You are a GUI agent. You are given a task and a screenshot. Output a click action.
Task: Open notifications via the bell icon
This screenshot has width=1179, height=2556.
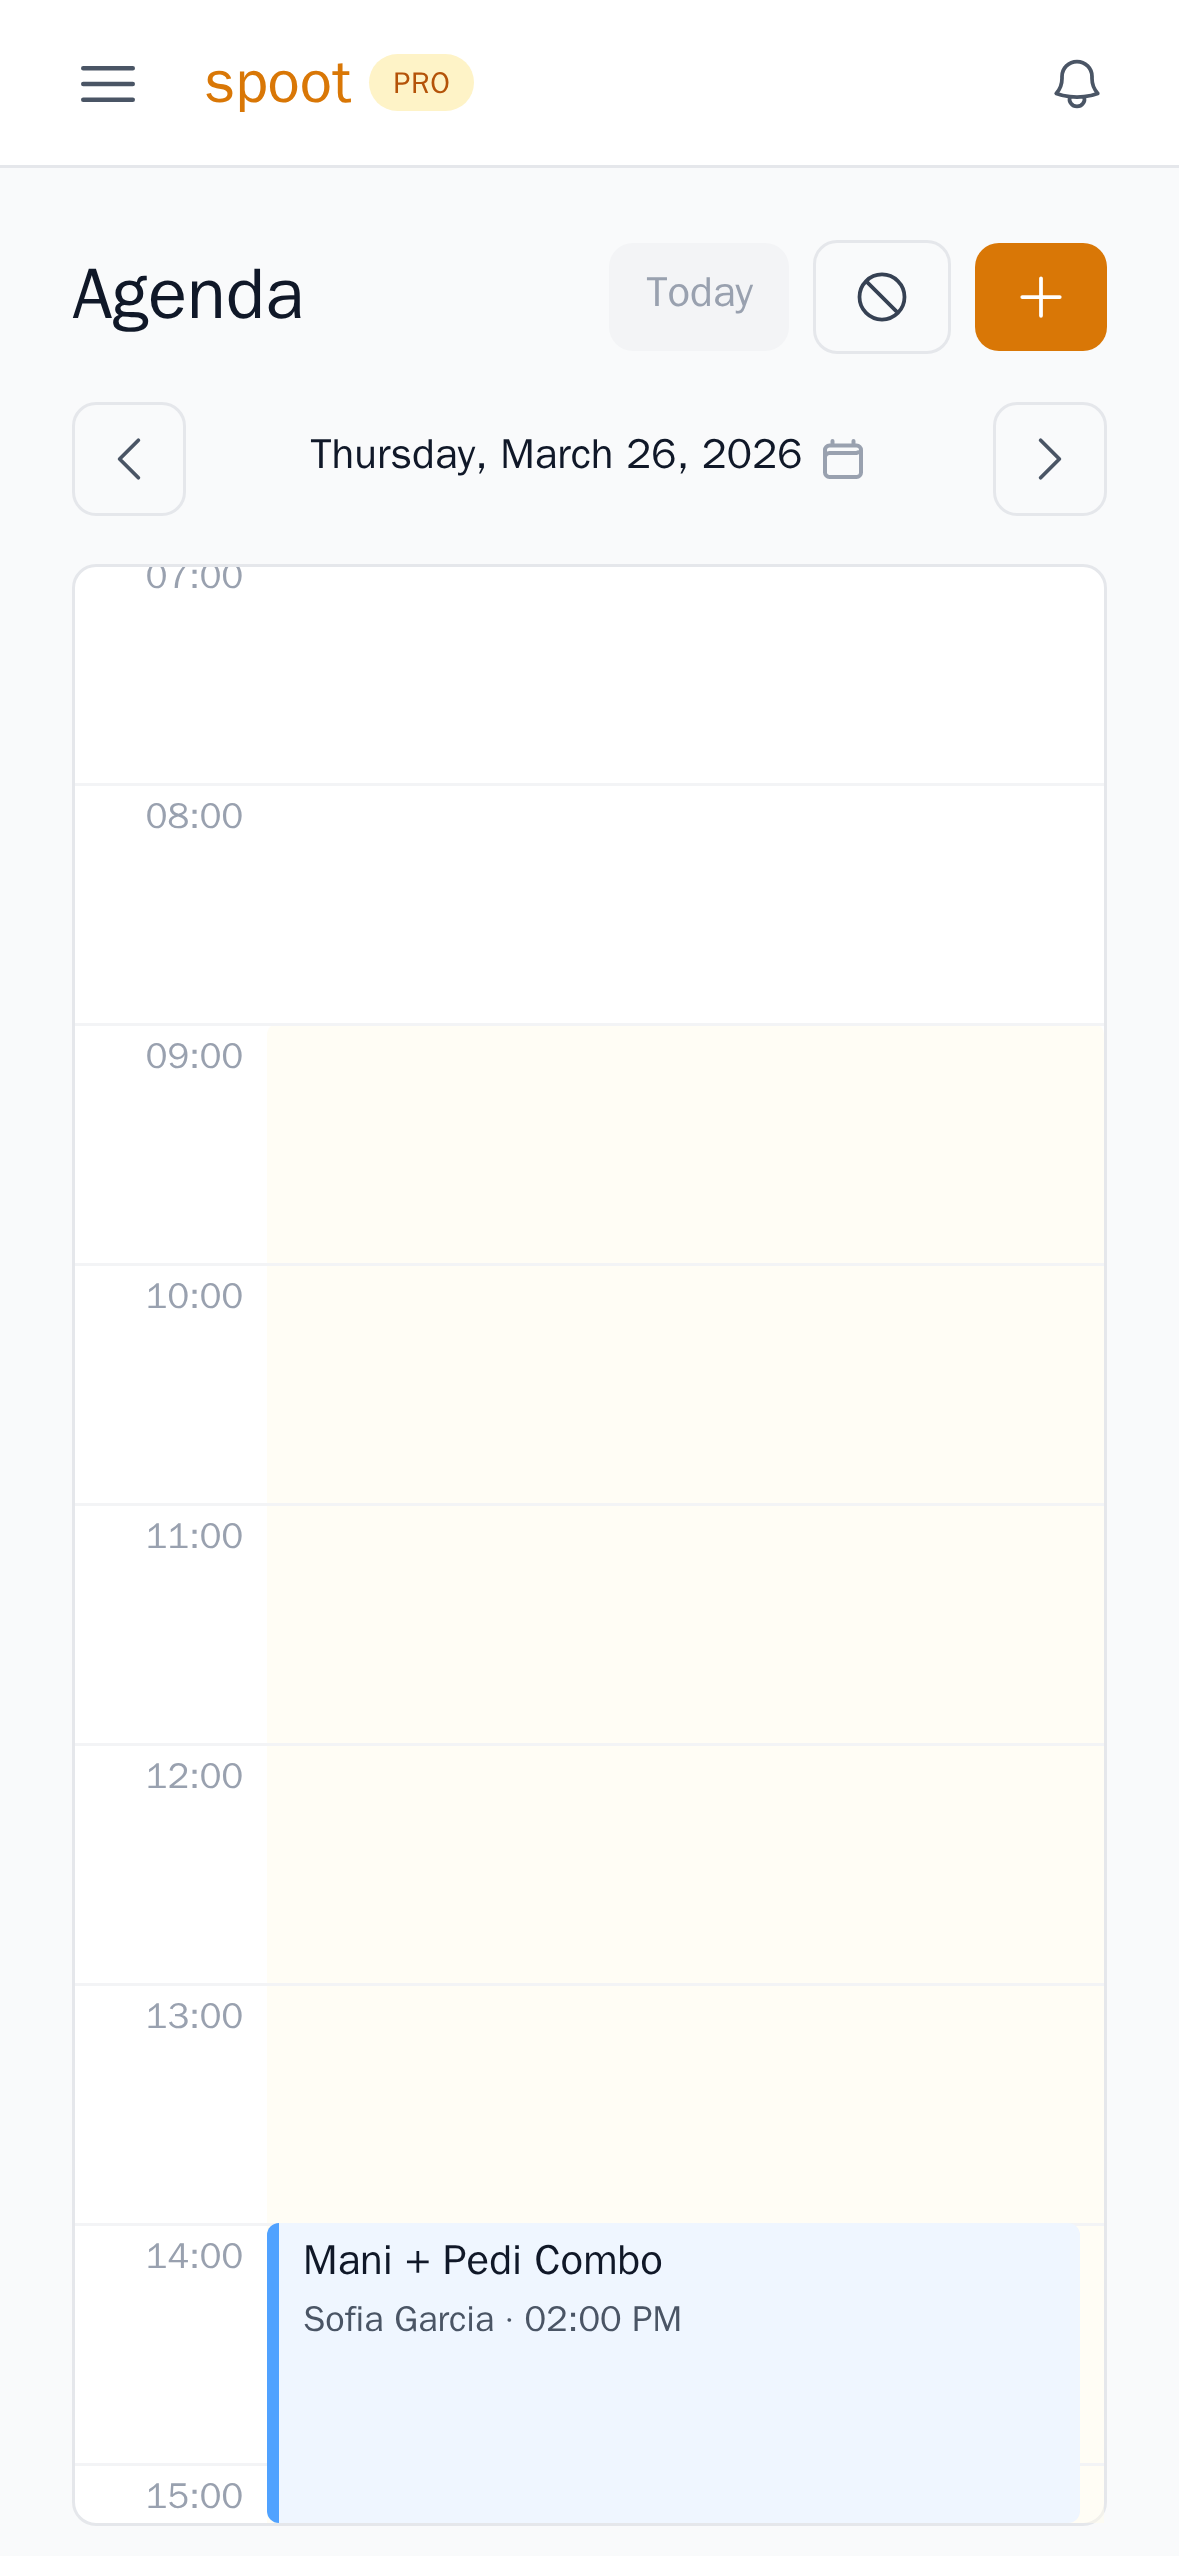tap(1076, 84)
